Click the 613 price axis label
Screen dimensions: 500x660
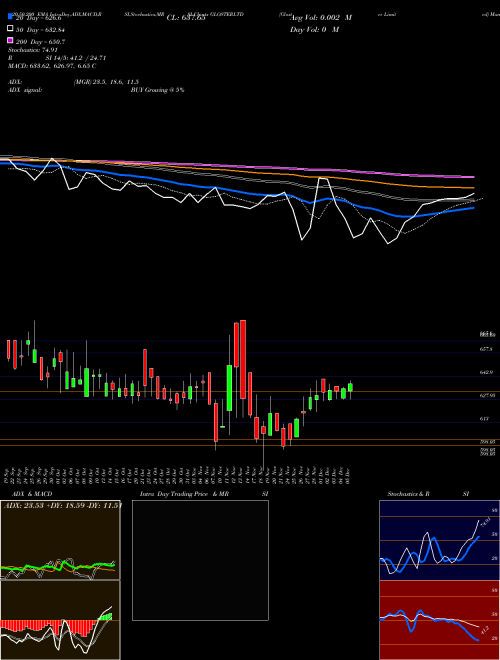[484, 419]
